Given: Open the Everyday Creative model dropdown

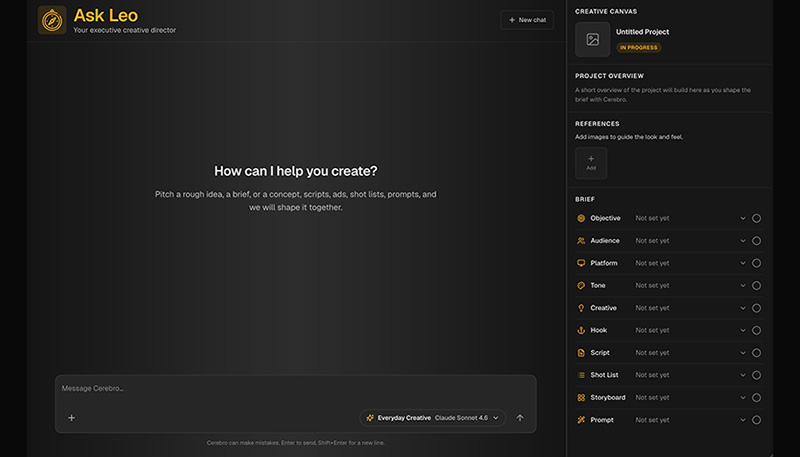Looking at the screenshot, I should [x=433, y=418].
